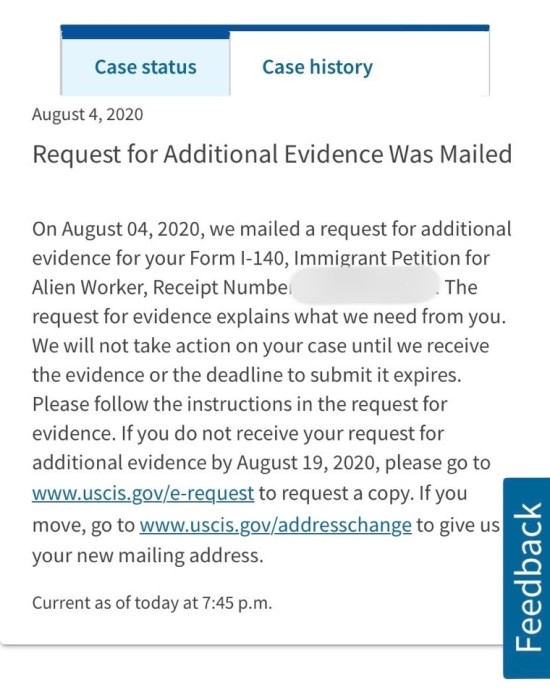The height and width of the screenshot is (695, 550).
Task: Click the blurred receipt number field
Action: pyautogui.click(x=363, y=286)
